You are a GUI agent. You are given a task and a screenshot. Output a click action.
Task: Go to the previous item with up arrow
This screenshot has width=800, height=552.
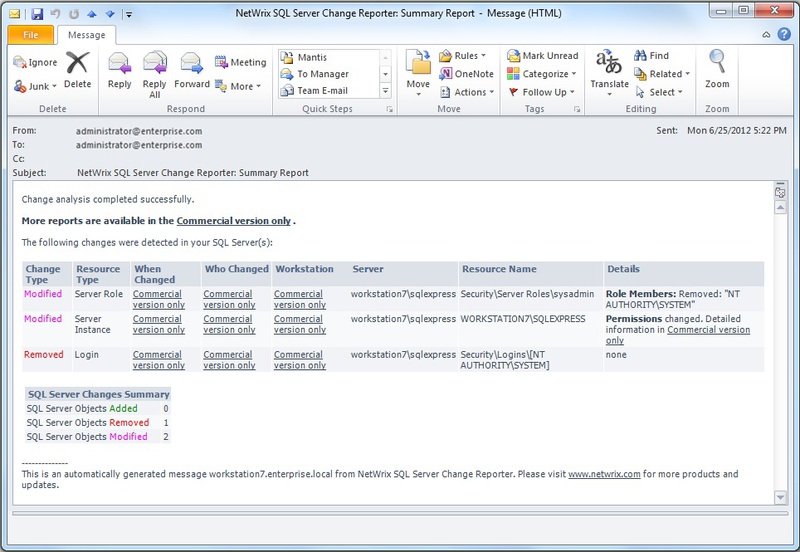tap(92, 14)
